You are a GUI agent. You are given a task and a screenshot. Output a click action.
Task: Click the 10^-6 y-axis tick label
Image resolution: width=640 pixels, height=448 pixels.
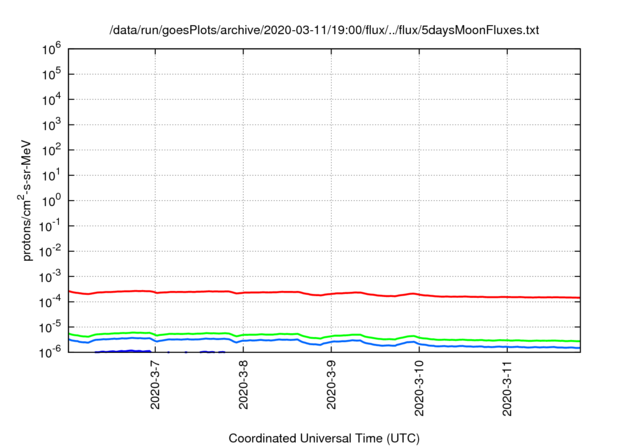(x=50, y=351)
